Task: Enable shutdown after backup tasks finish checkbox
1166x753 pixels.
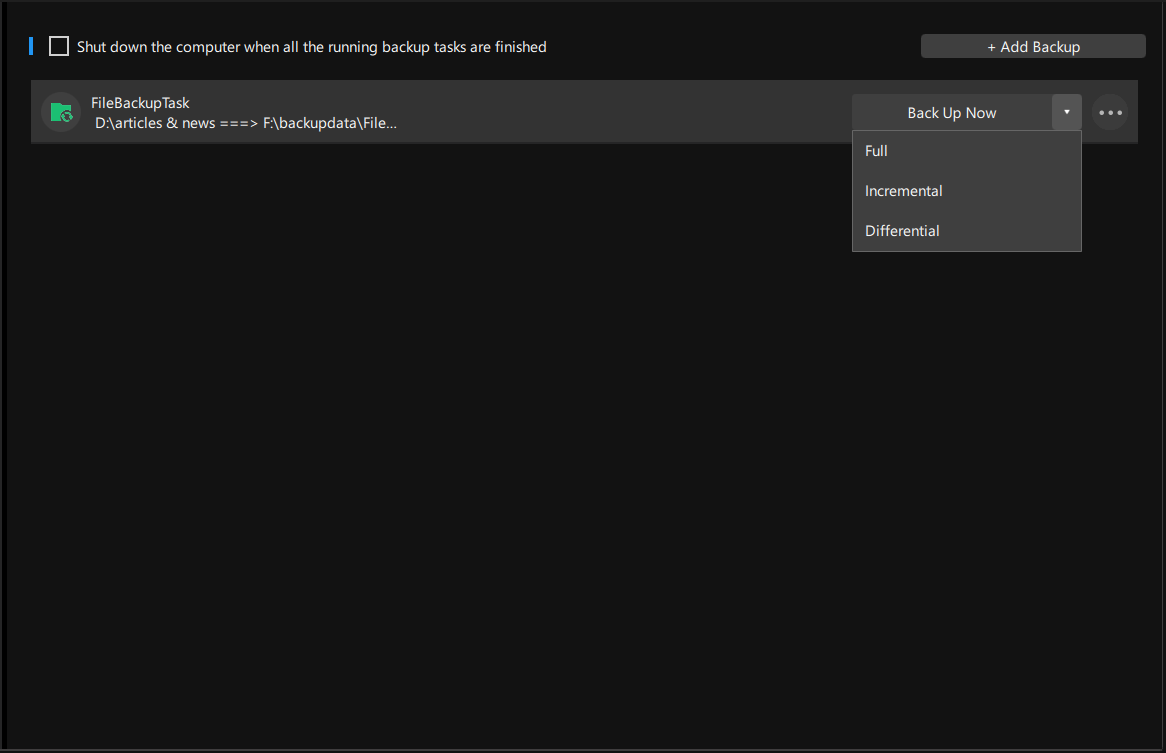Action: click(x=59, y=46)
